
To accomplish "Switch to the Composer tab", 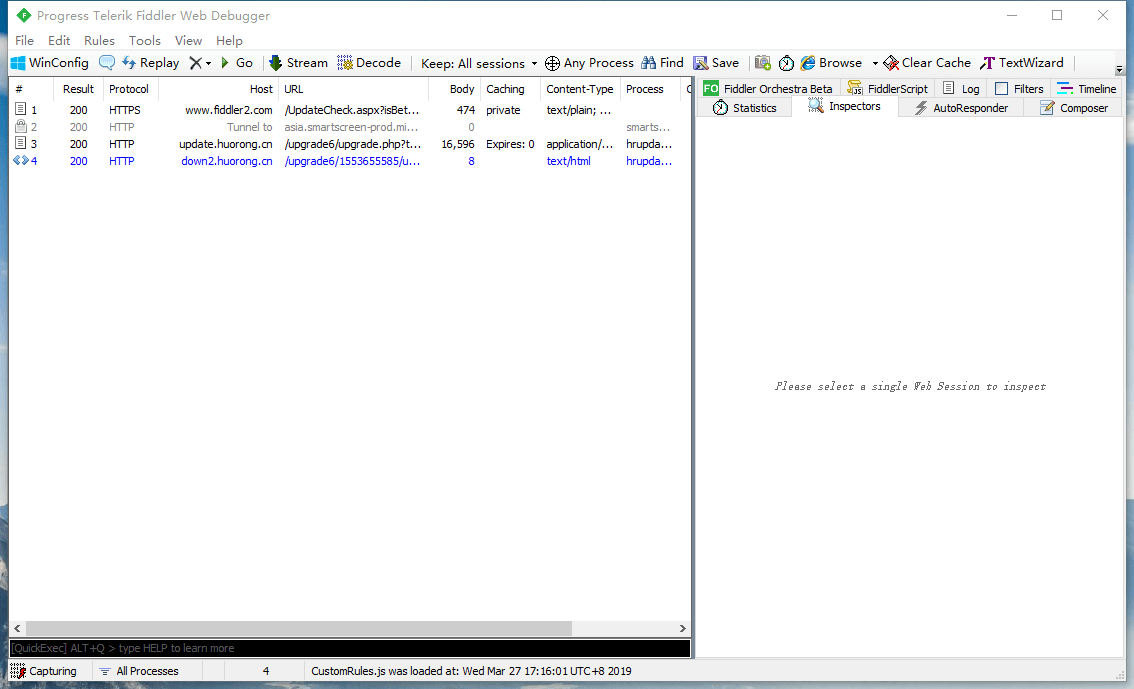I will (1074, 108).
